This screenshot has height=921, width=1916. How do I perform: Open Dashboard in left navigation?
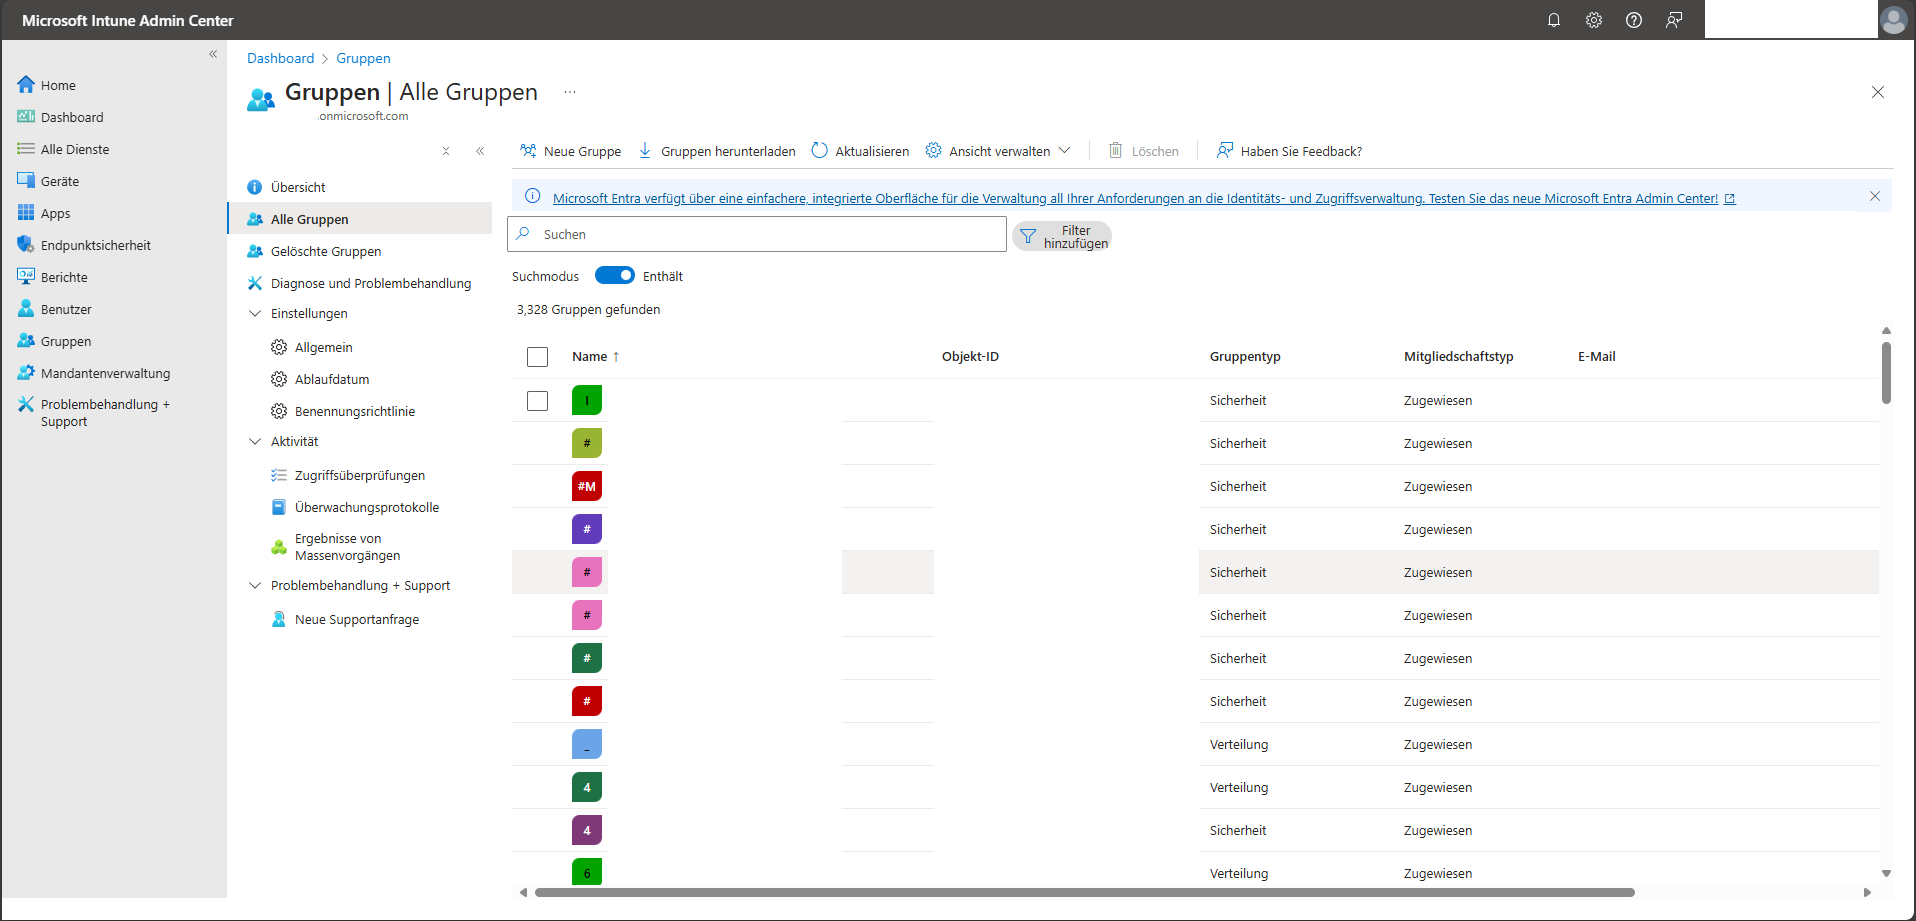[x=72, y=117]
